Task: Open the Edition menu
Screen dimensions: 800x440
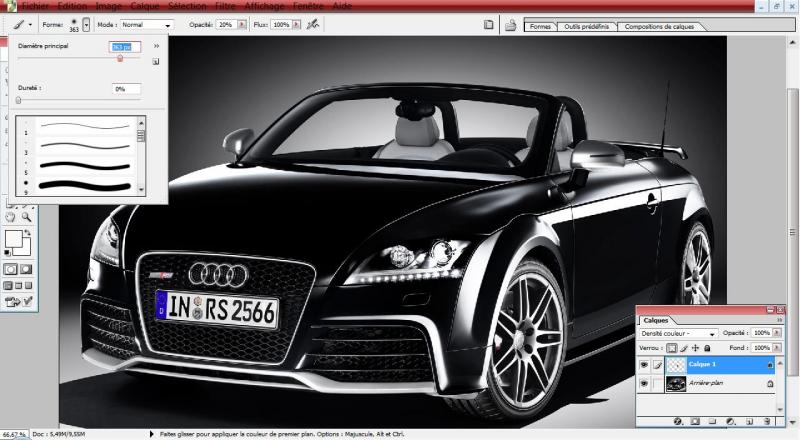Action: (72, 6)
